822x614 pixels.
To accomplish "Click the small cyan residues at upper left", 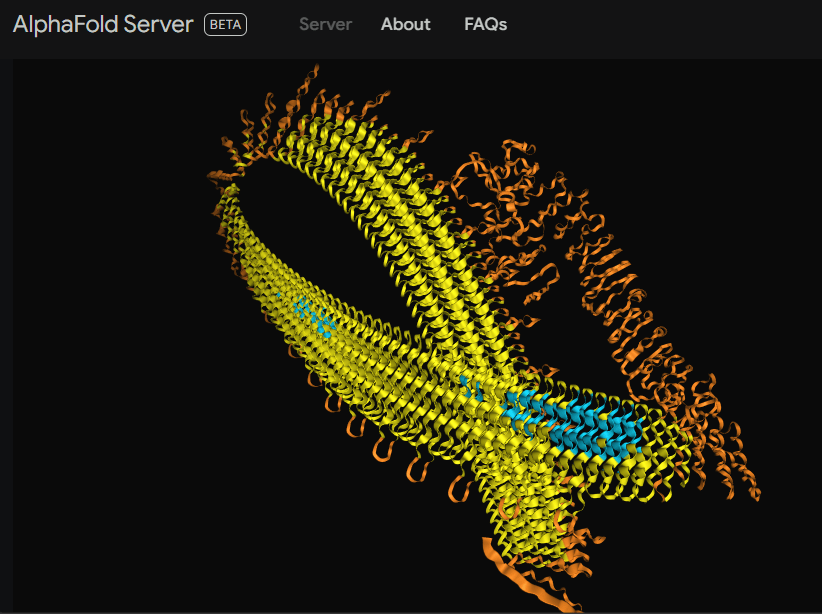I will 315,316.
